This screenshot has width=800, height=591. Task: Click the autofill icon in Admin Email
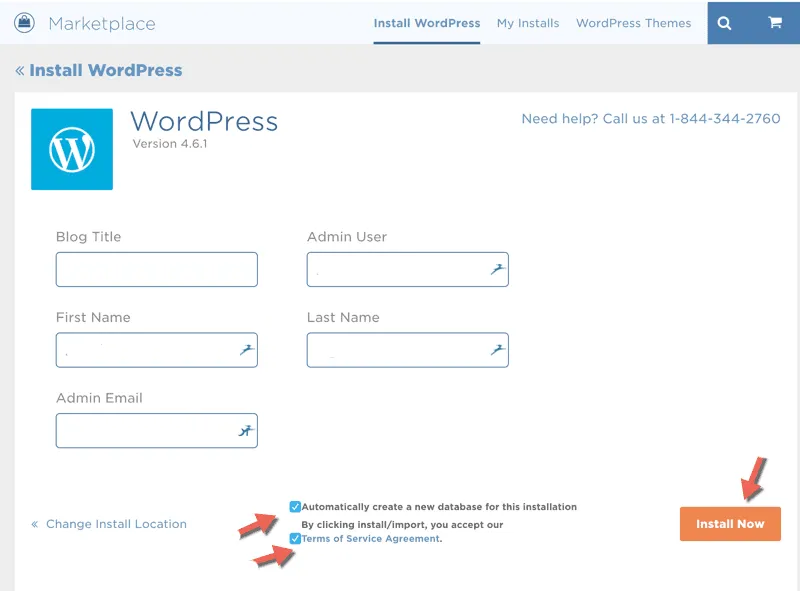246,431
